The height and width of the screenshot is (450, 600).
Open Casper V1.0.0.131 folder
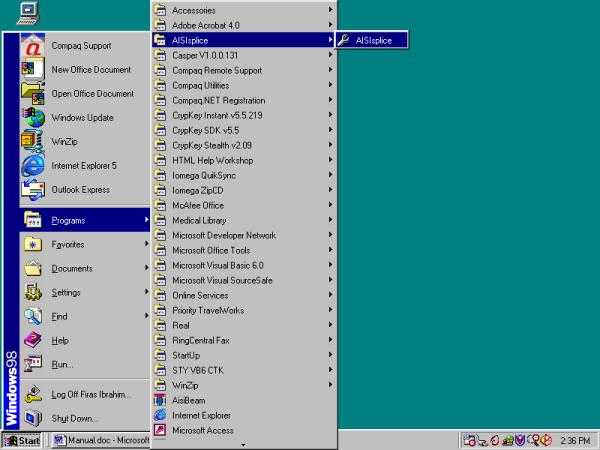click(244, 55)
